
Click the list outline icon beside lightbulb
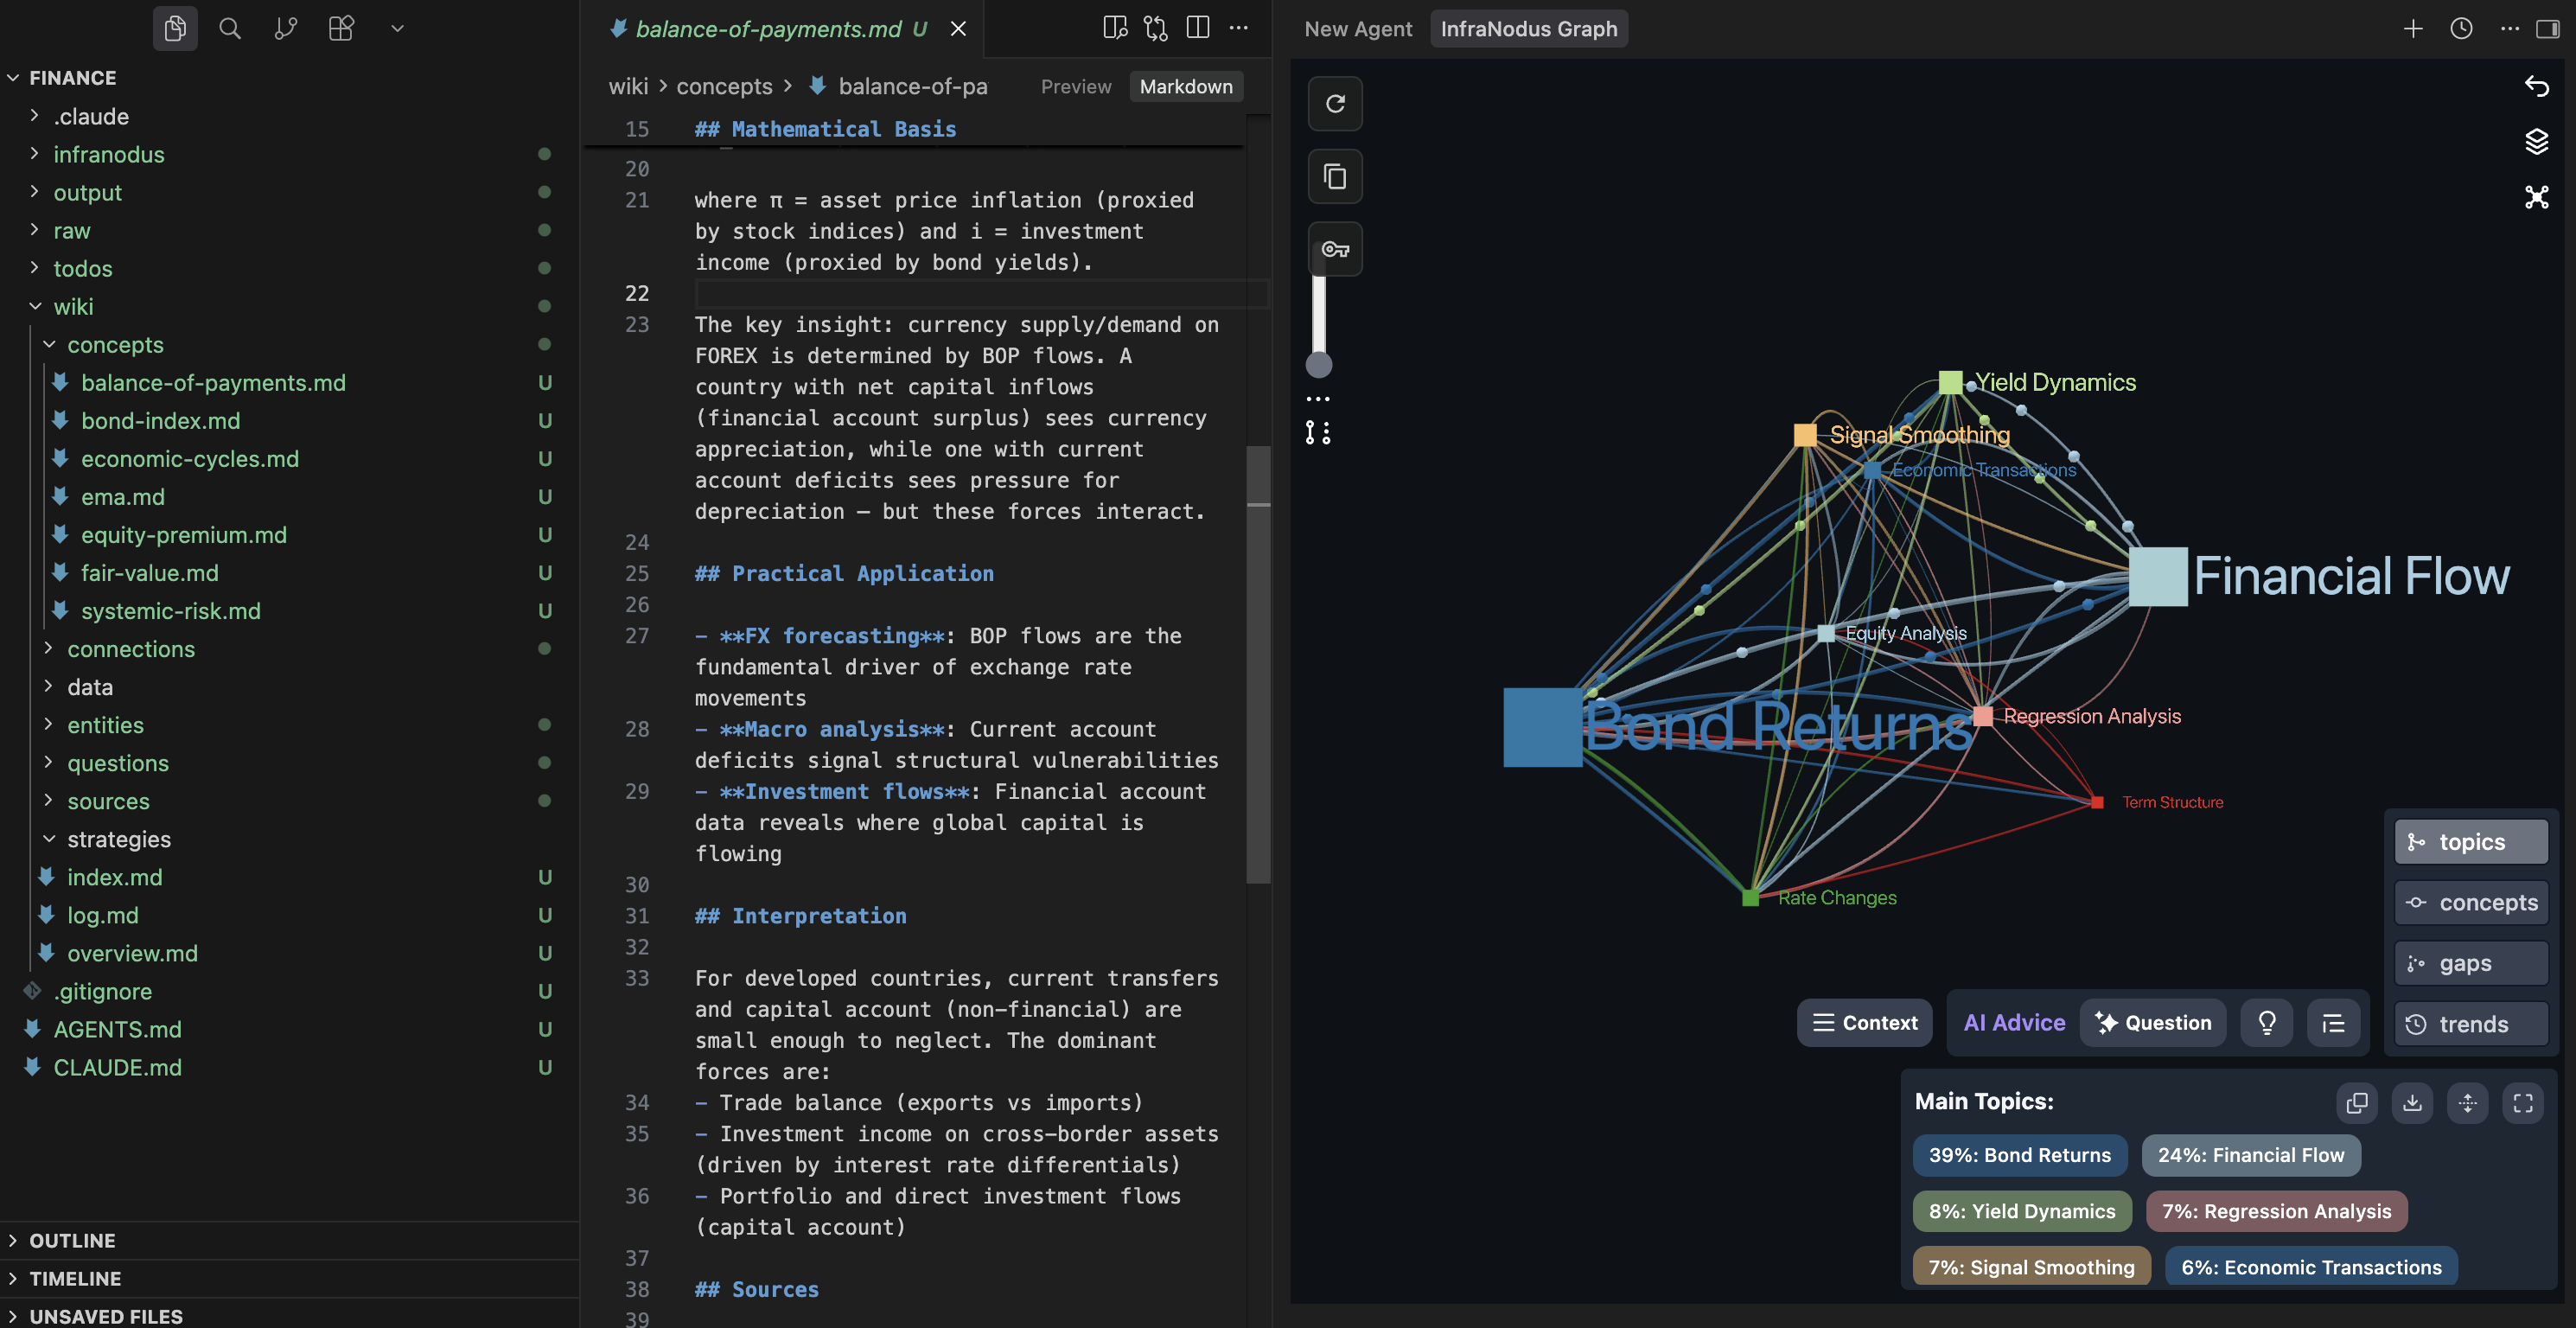[2333, 1023]
